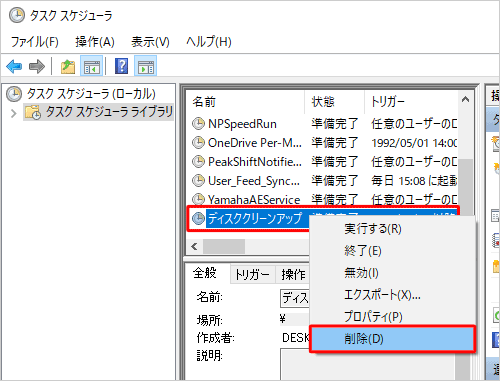The image size is (500, 381).
Task: Switch to the 操作 tab
Action: click(293, 275)
